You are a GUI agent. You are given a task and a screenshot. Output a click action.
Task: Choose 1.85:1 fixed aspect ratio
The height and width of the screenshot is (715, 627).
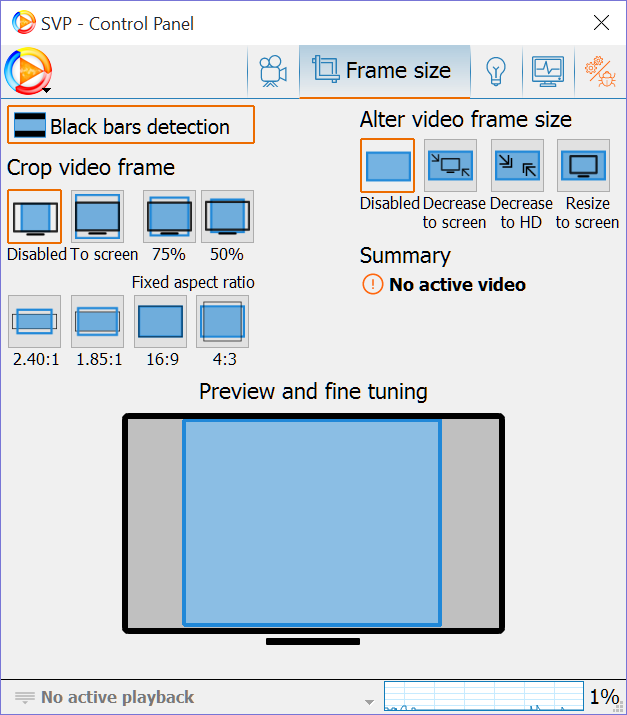tap(97, 321)
